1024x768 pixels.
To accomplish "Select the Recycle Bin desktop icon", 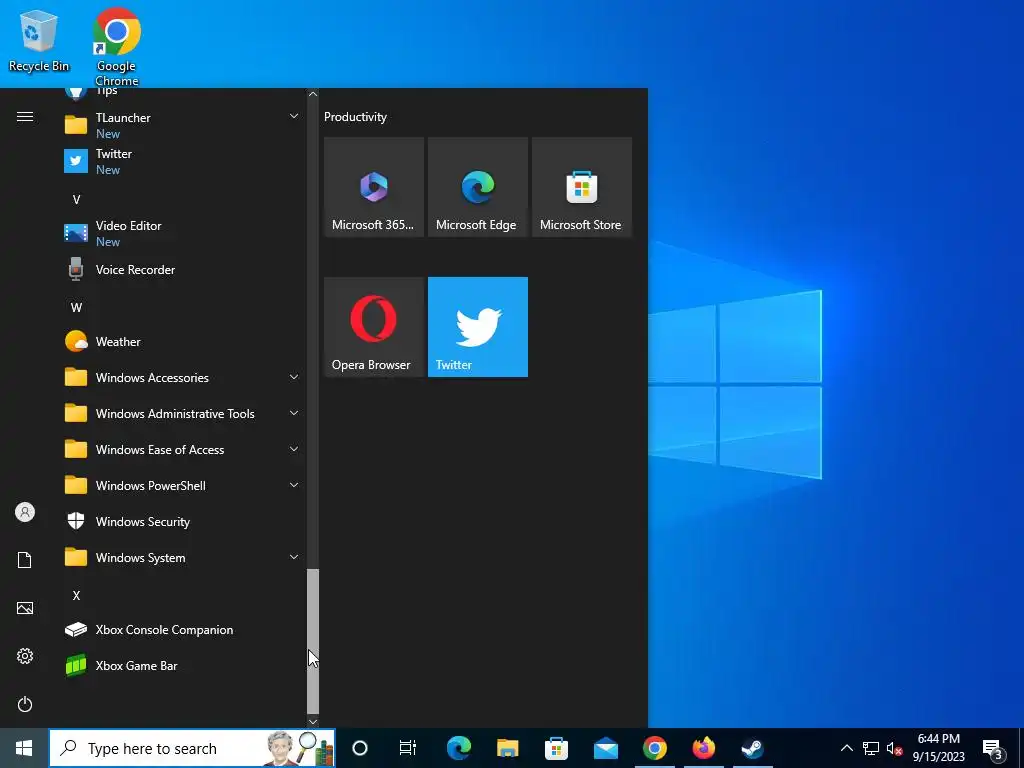I will (39, 41).
